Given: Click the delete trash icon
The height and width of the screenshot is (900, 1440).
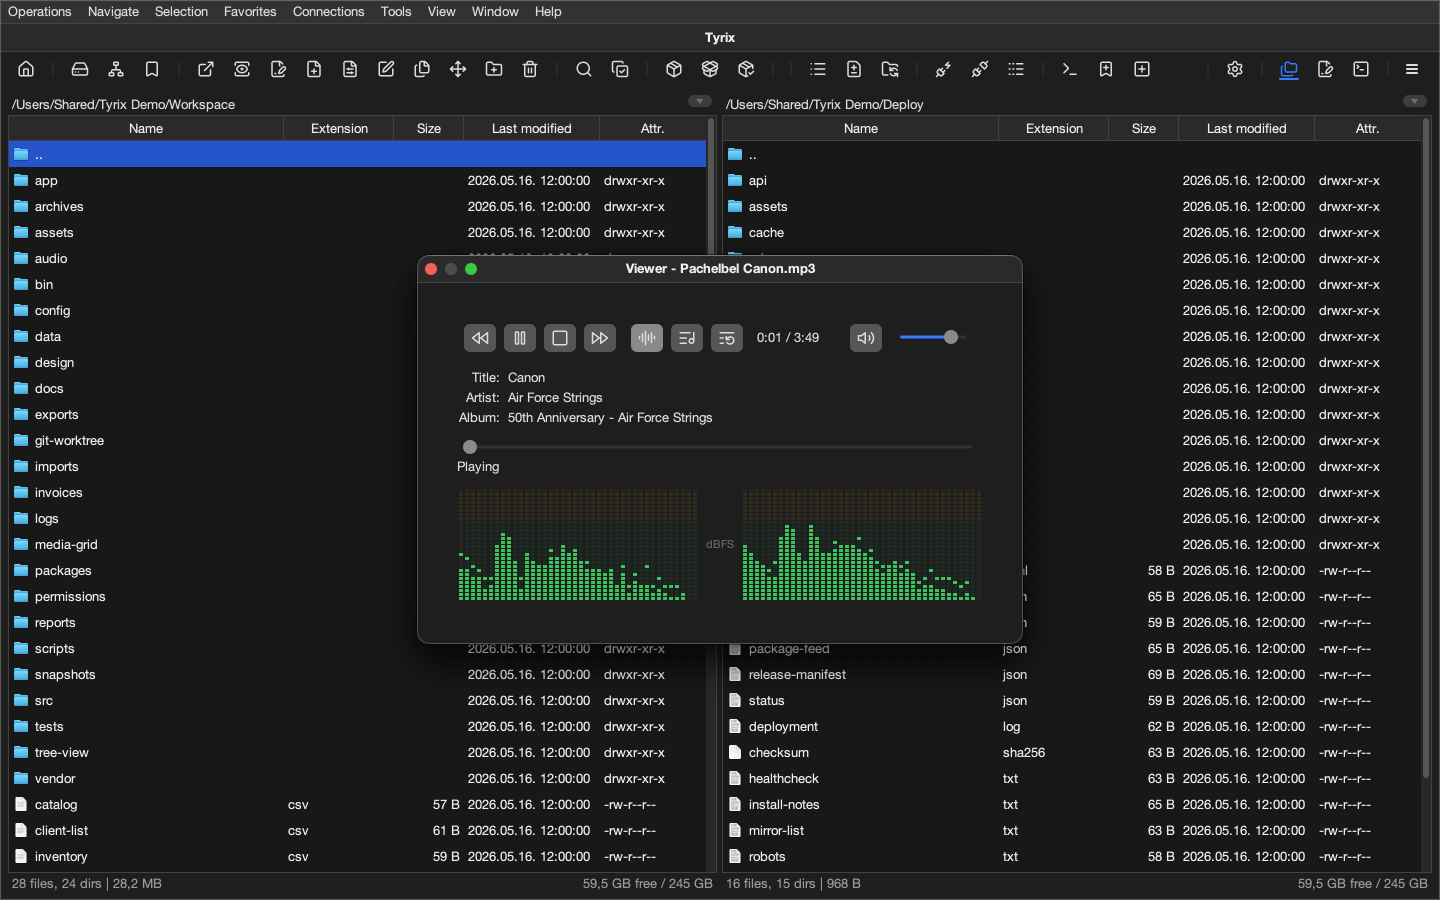Looking at the screenshot, I should [x=530, y=69].
